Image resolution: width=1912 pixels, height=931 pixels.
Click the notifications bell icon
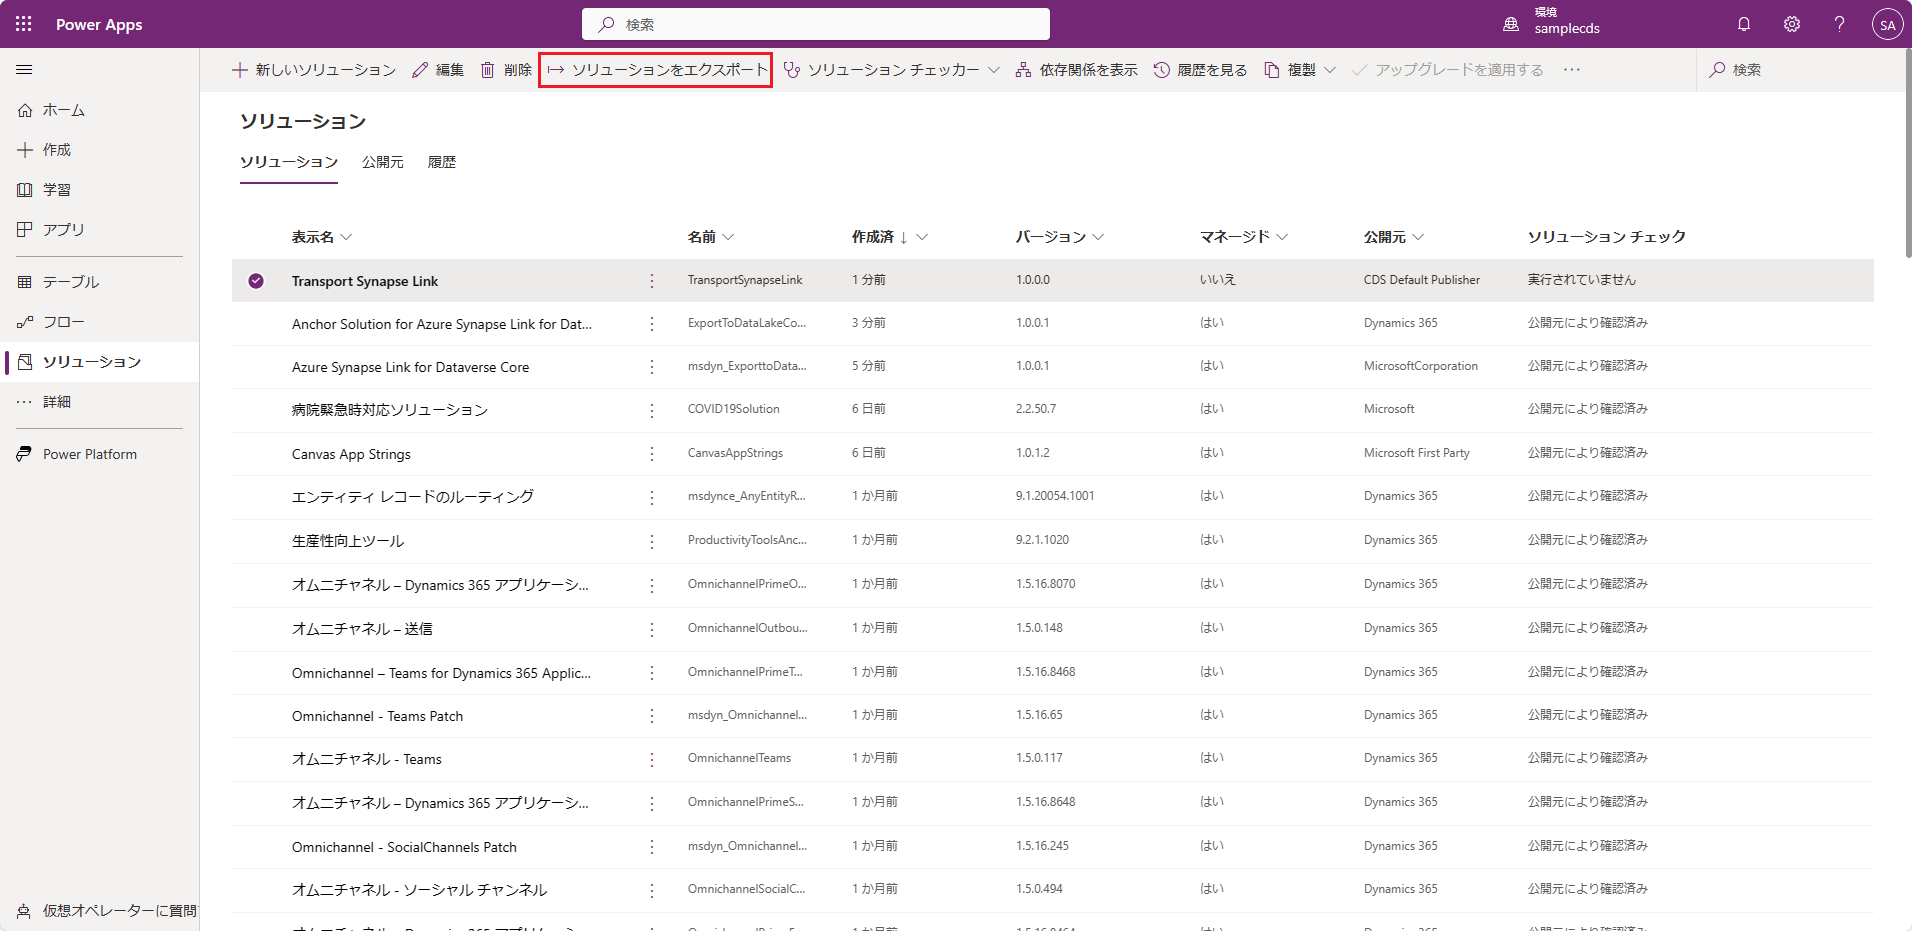pos(1743,24)
